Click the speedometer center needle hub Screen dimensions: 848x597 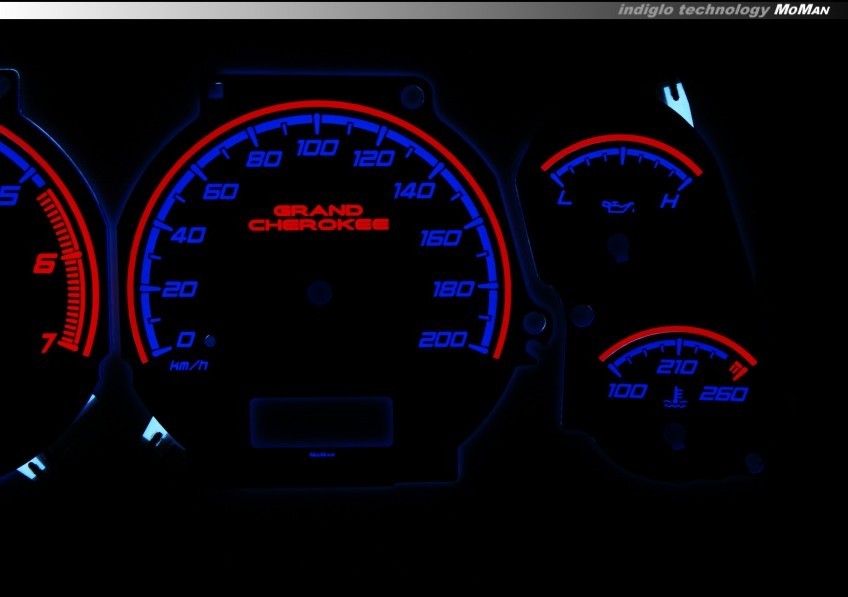[319, 292]
